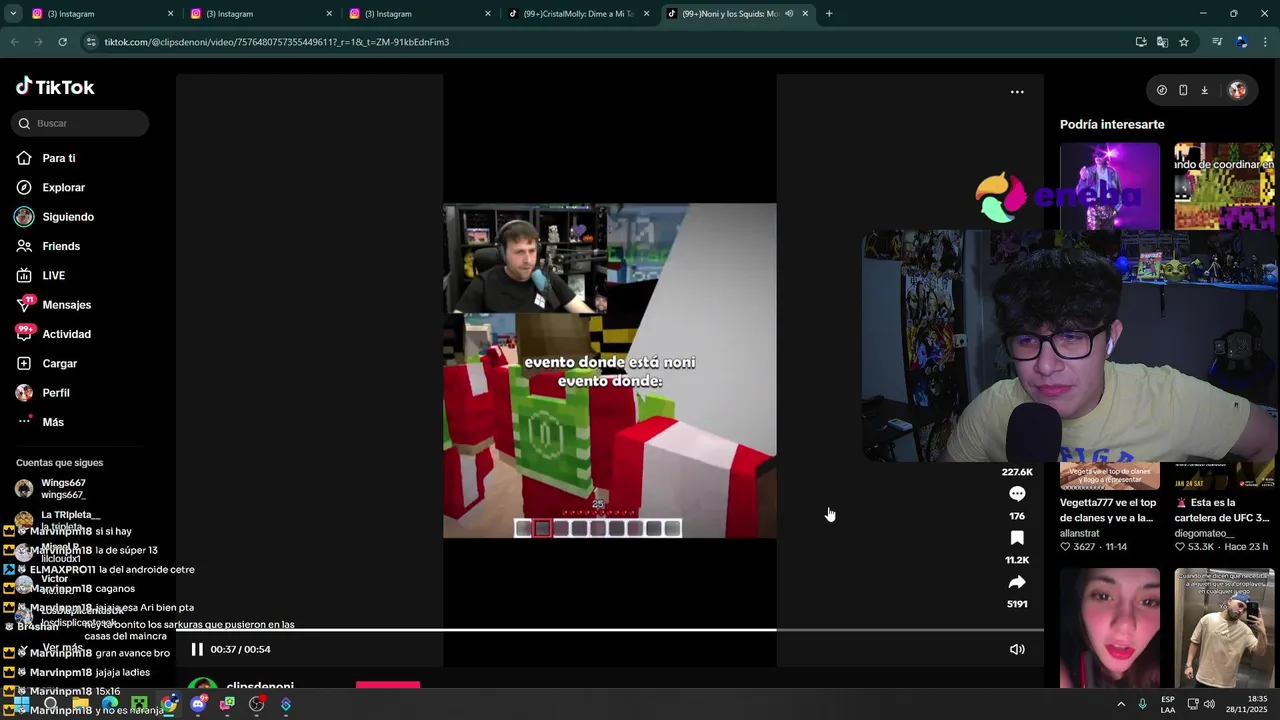Go to the Para ti feed
The width and height of the screenshot is (1280, 720).
point(58,158)
